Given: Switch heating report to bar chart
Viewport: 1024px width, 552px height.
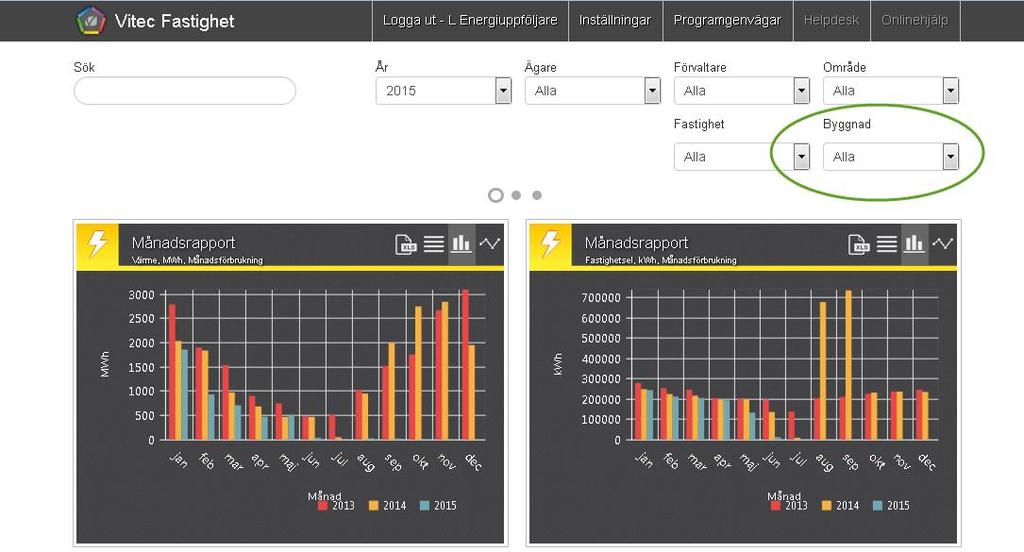Looking at the screenshot, I should point(461,244).
